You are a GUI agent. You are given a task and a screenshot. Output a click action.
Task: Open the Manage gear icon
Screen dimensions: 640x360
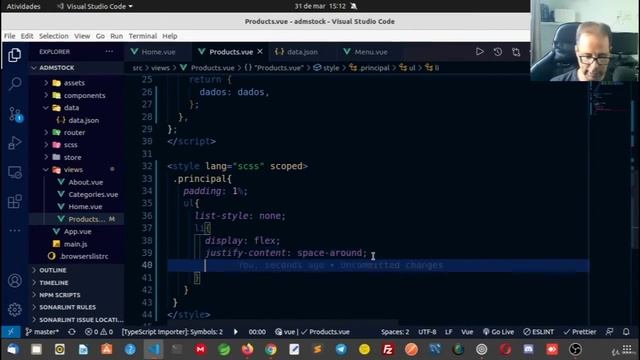pos(15,309)
